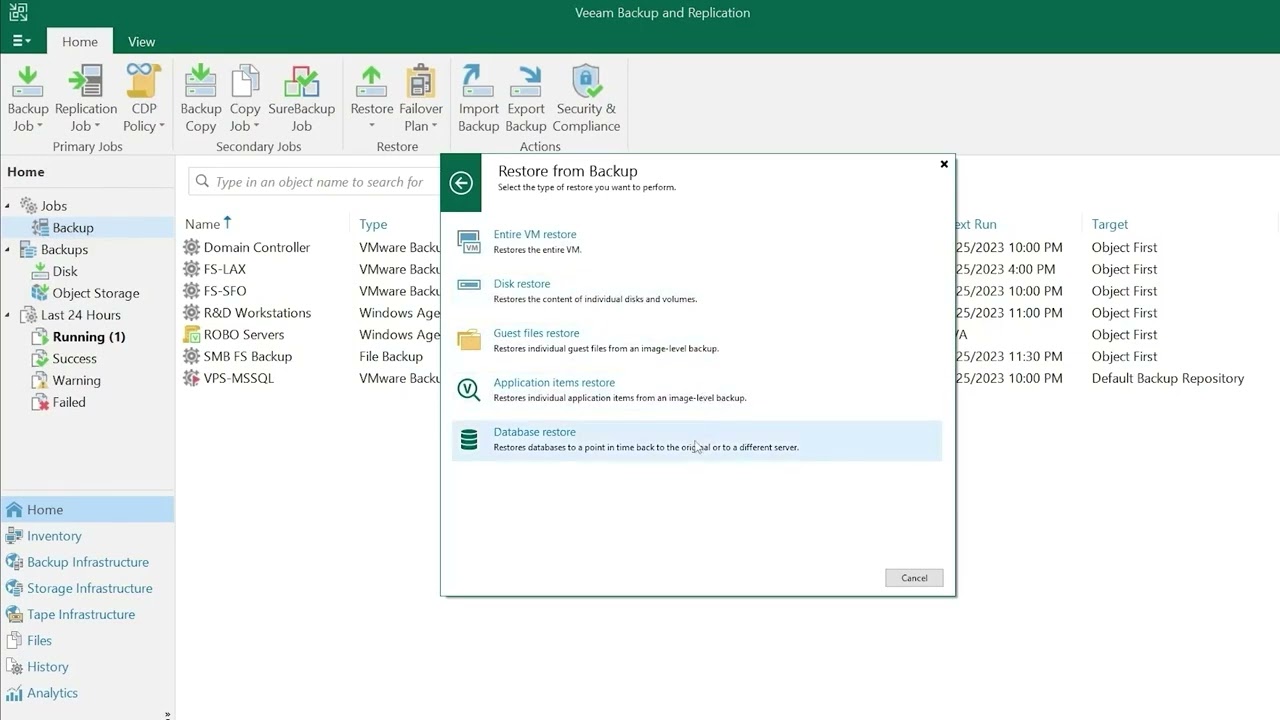Click the Backup Job ribbon icon
The height and width of the screenshot is (720, 1280).
[28, 81]
